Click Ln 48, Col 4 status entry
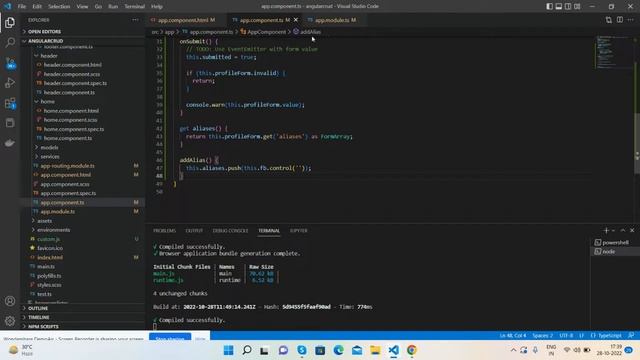This screenshot has width=640, height=360. 512,336
